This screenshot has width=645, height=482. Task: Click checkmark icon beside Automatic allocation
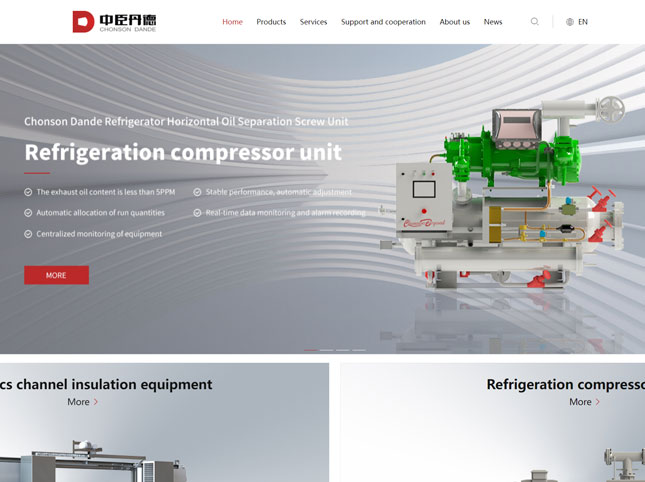click(x=28, y=213)
